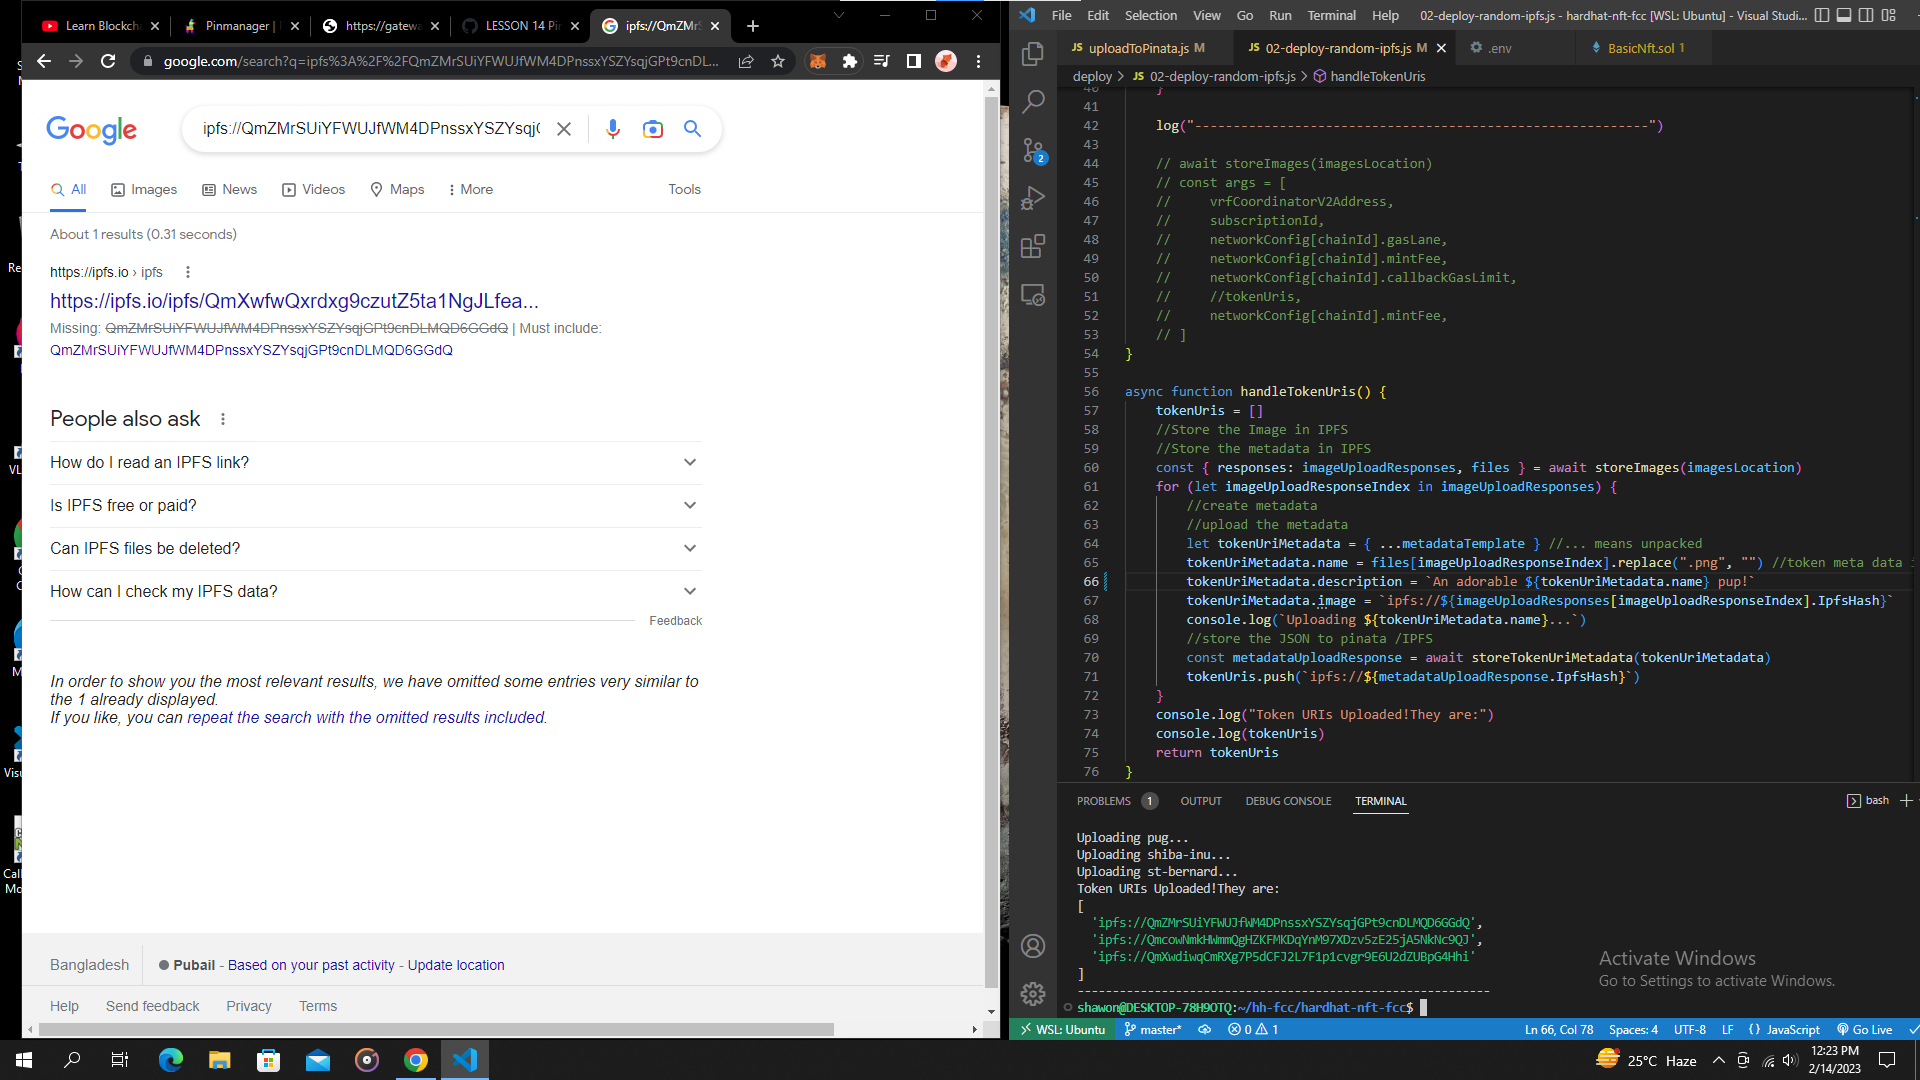The image size is (1920, 1080).
Task: Click the master branch in status bar
Action: 1153,1029
